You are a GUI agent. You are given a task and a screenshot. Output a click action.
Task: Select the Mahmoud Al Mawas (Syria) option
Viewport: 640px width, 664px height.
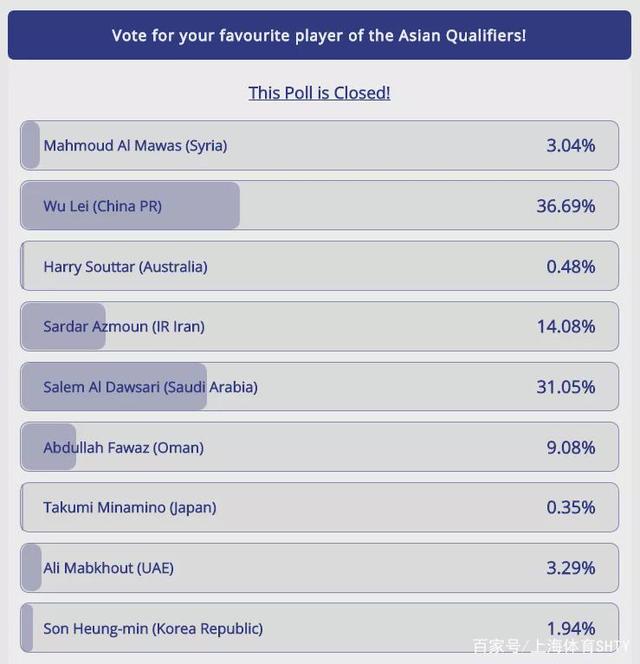(135, 146)
